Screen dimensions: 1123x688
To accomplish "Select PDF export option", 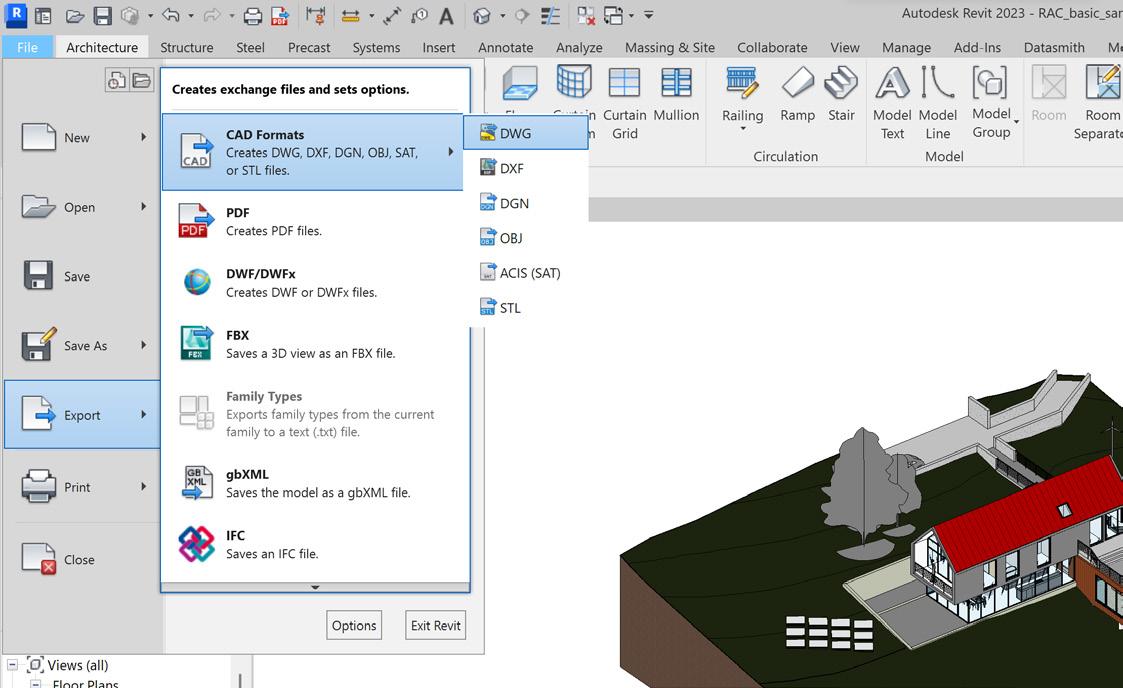I will click(315, 221).
